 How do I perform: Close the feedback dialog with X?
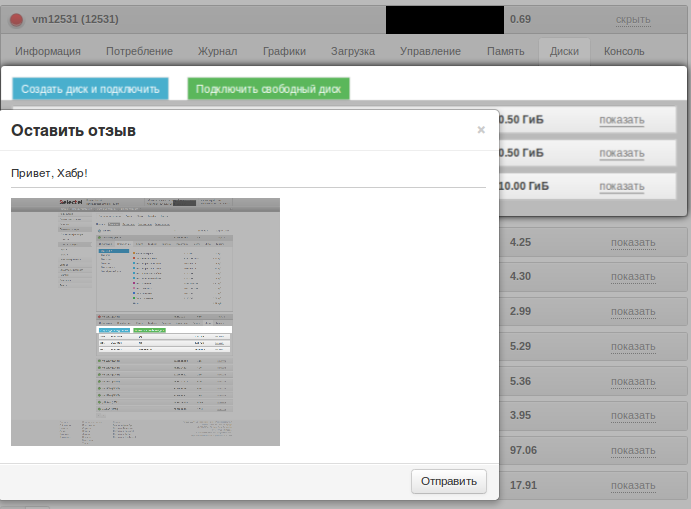click(481, 130)
